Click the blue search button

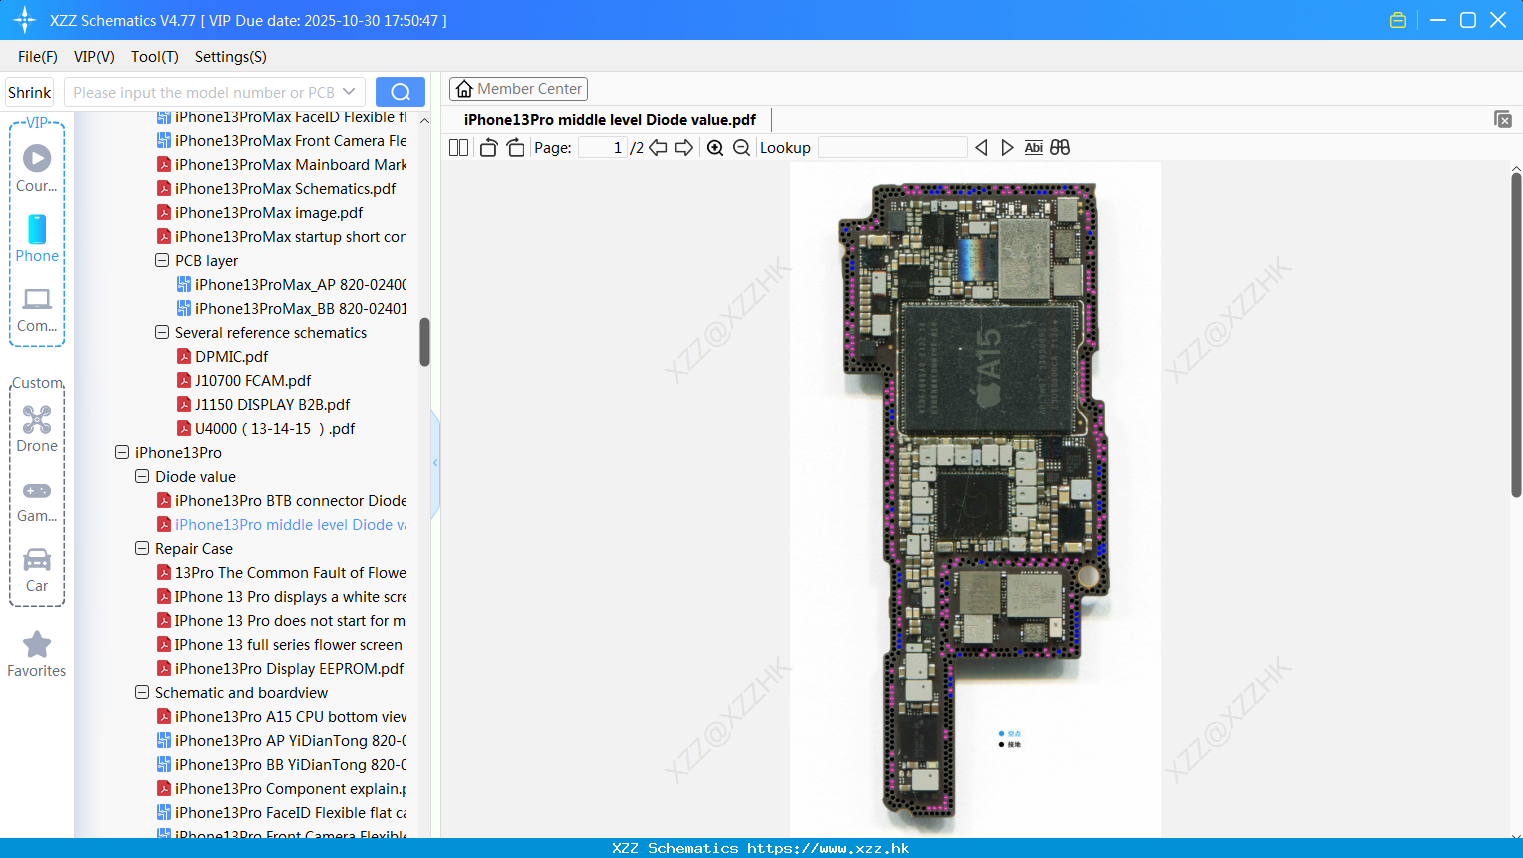click(x=400, y=92)
